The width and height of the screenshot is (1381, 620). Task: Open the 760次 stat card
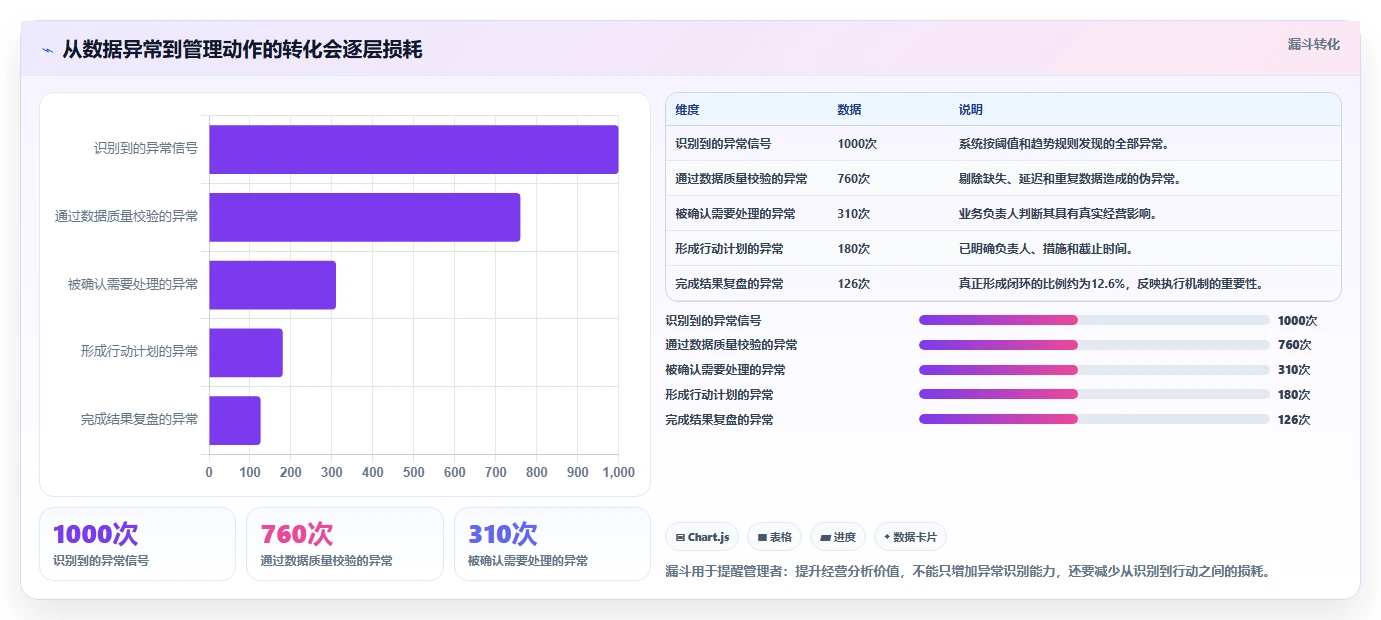pos(344,544)
